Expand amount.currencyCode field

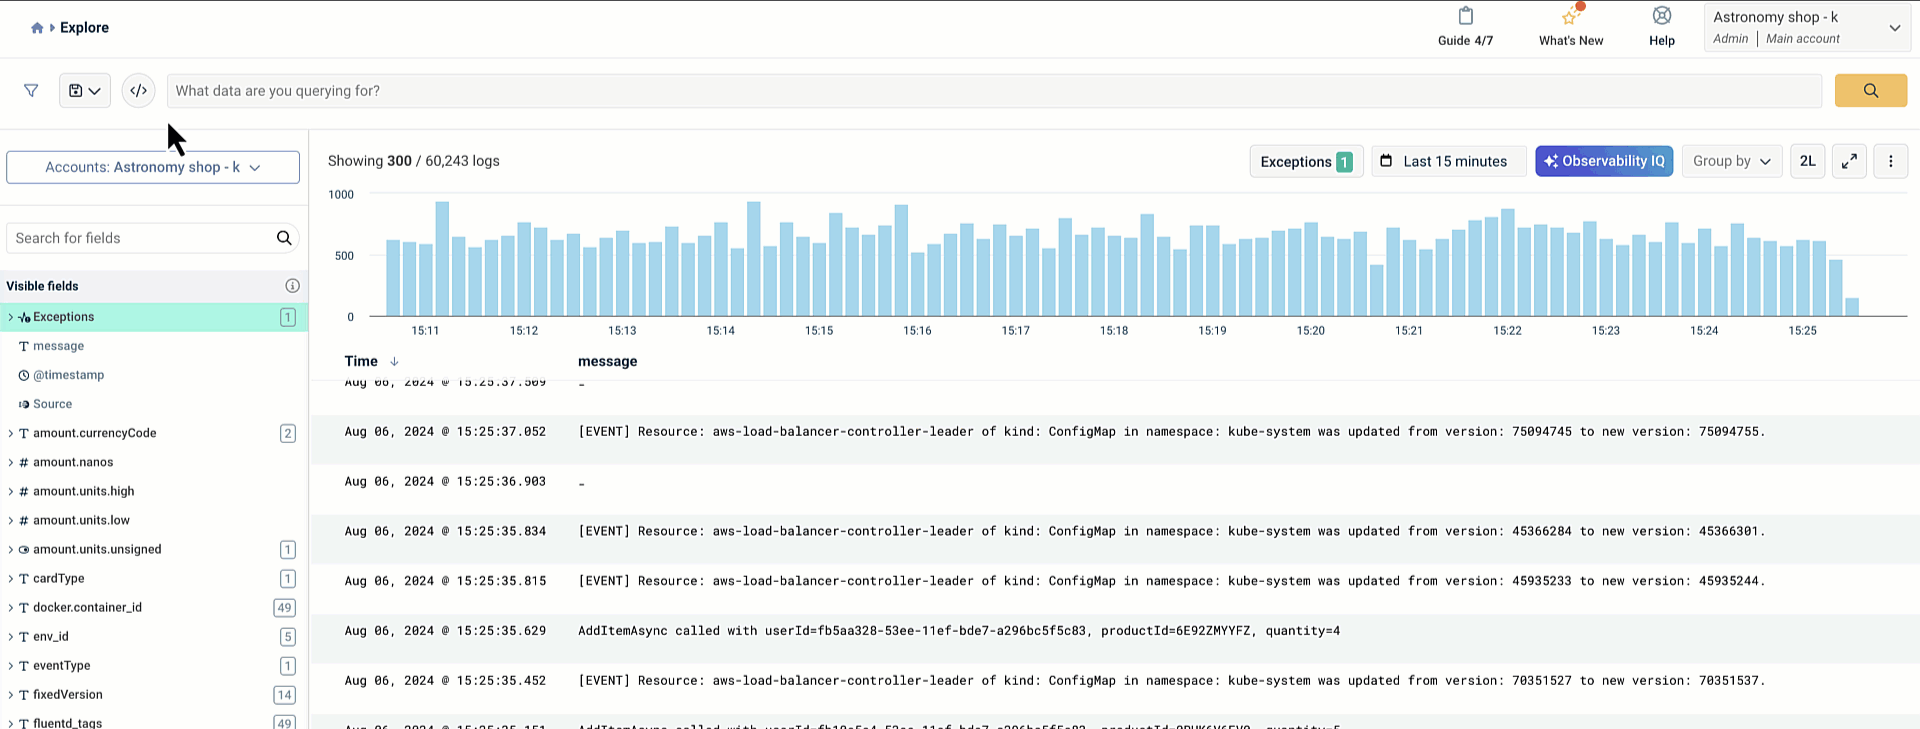(x=11, y=433)
